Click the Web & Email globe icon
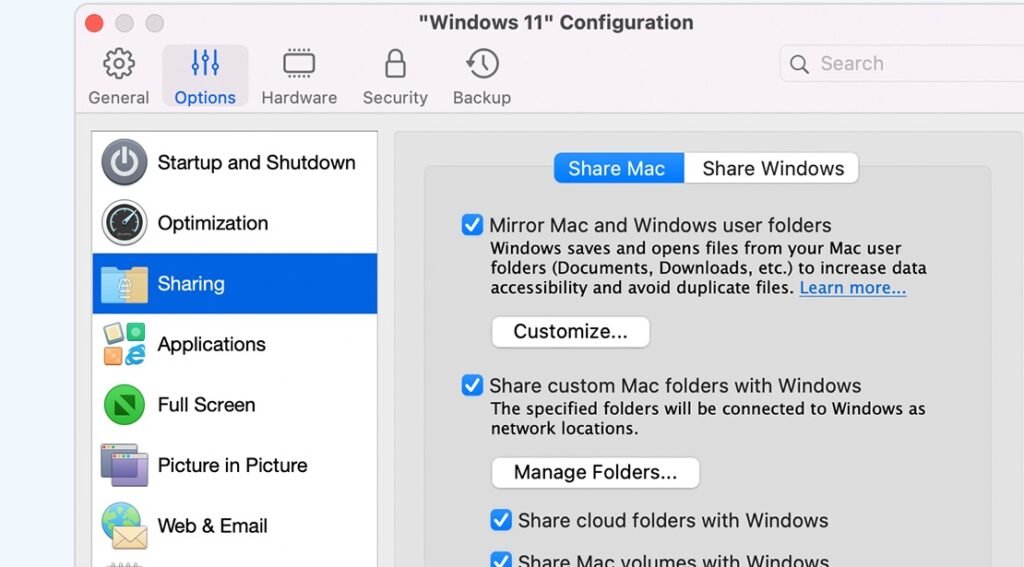This screenshot has height=567, width=1024. (124, 526)
